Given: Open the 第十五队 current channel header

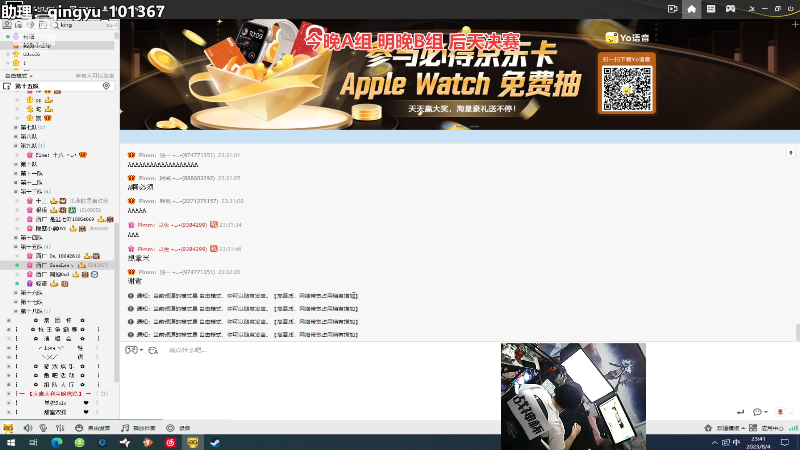Looking at the screenshot, I should pos(58,86).
